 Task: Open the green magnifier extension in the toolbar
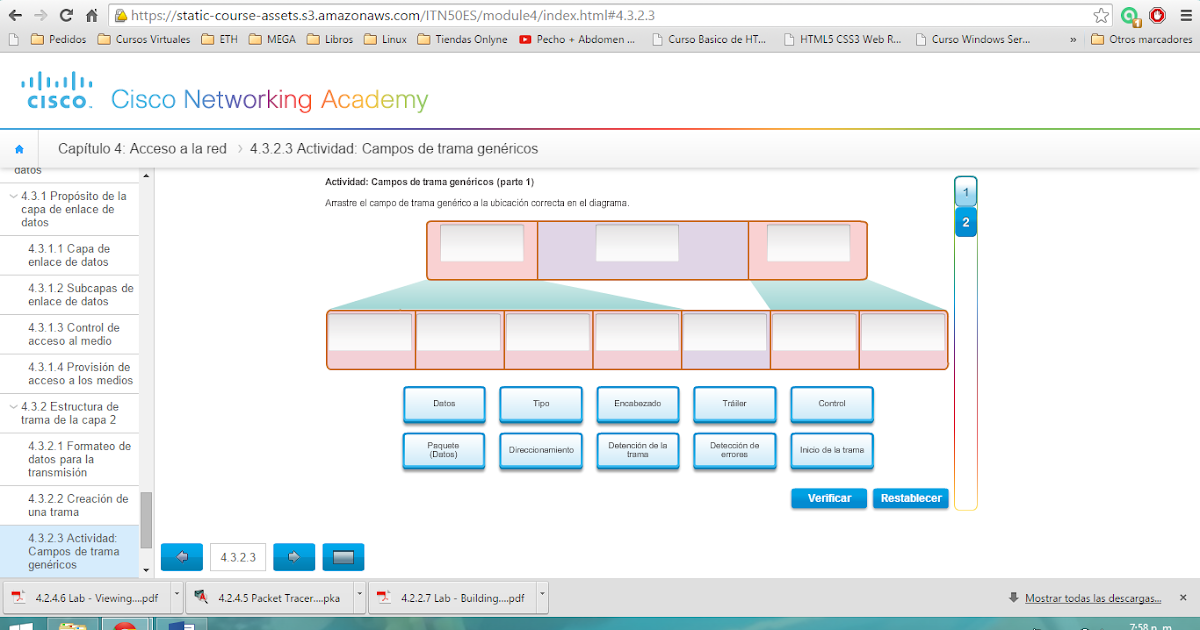1131,16
